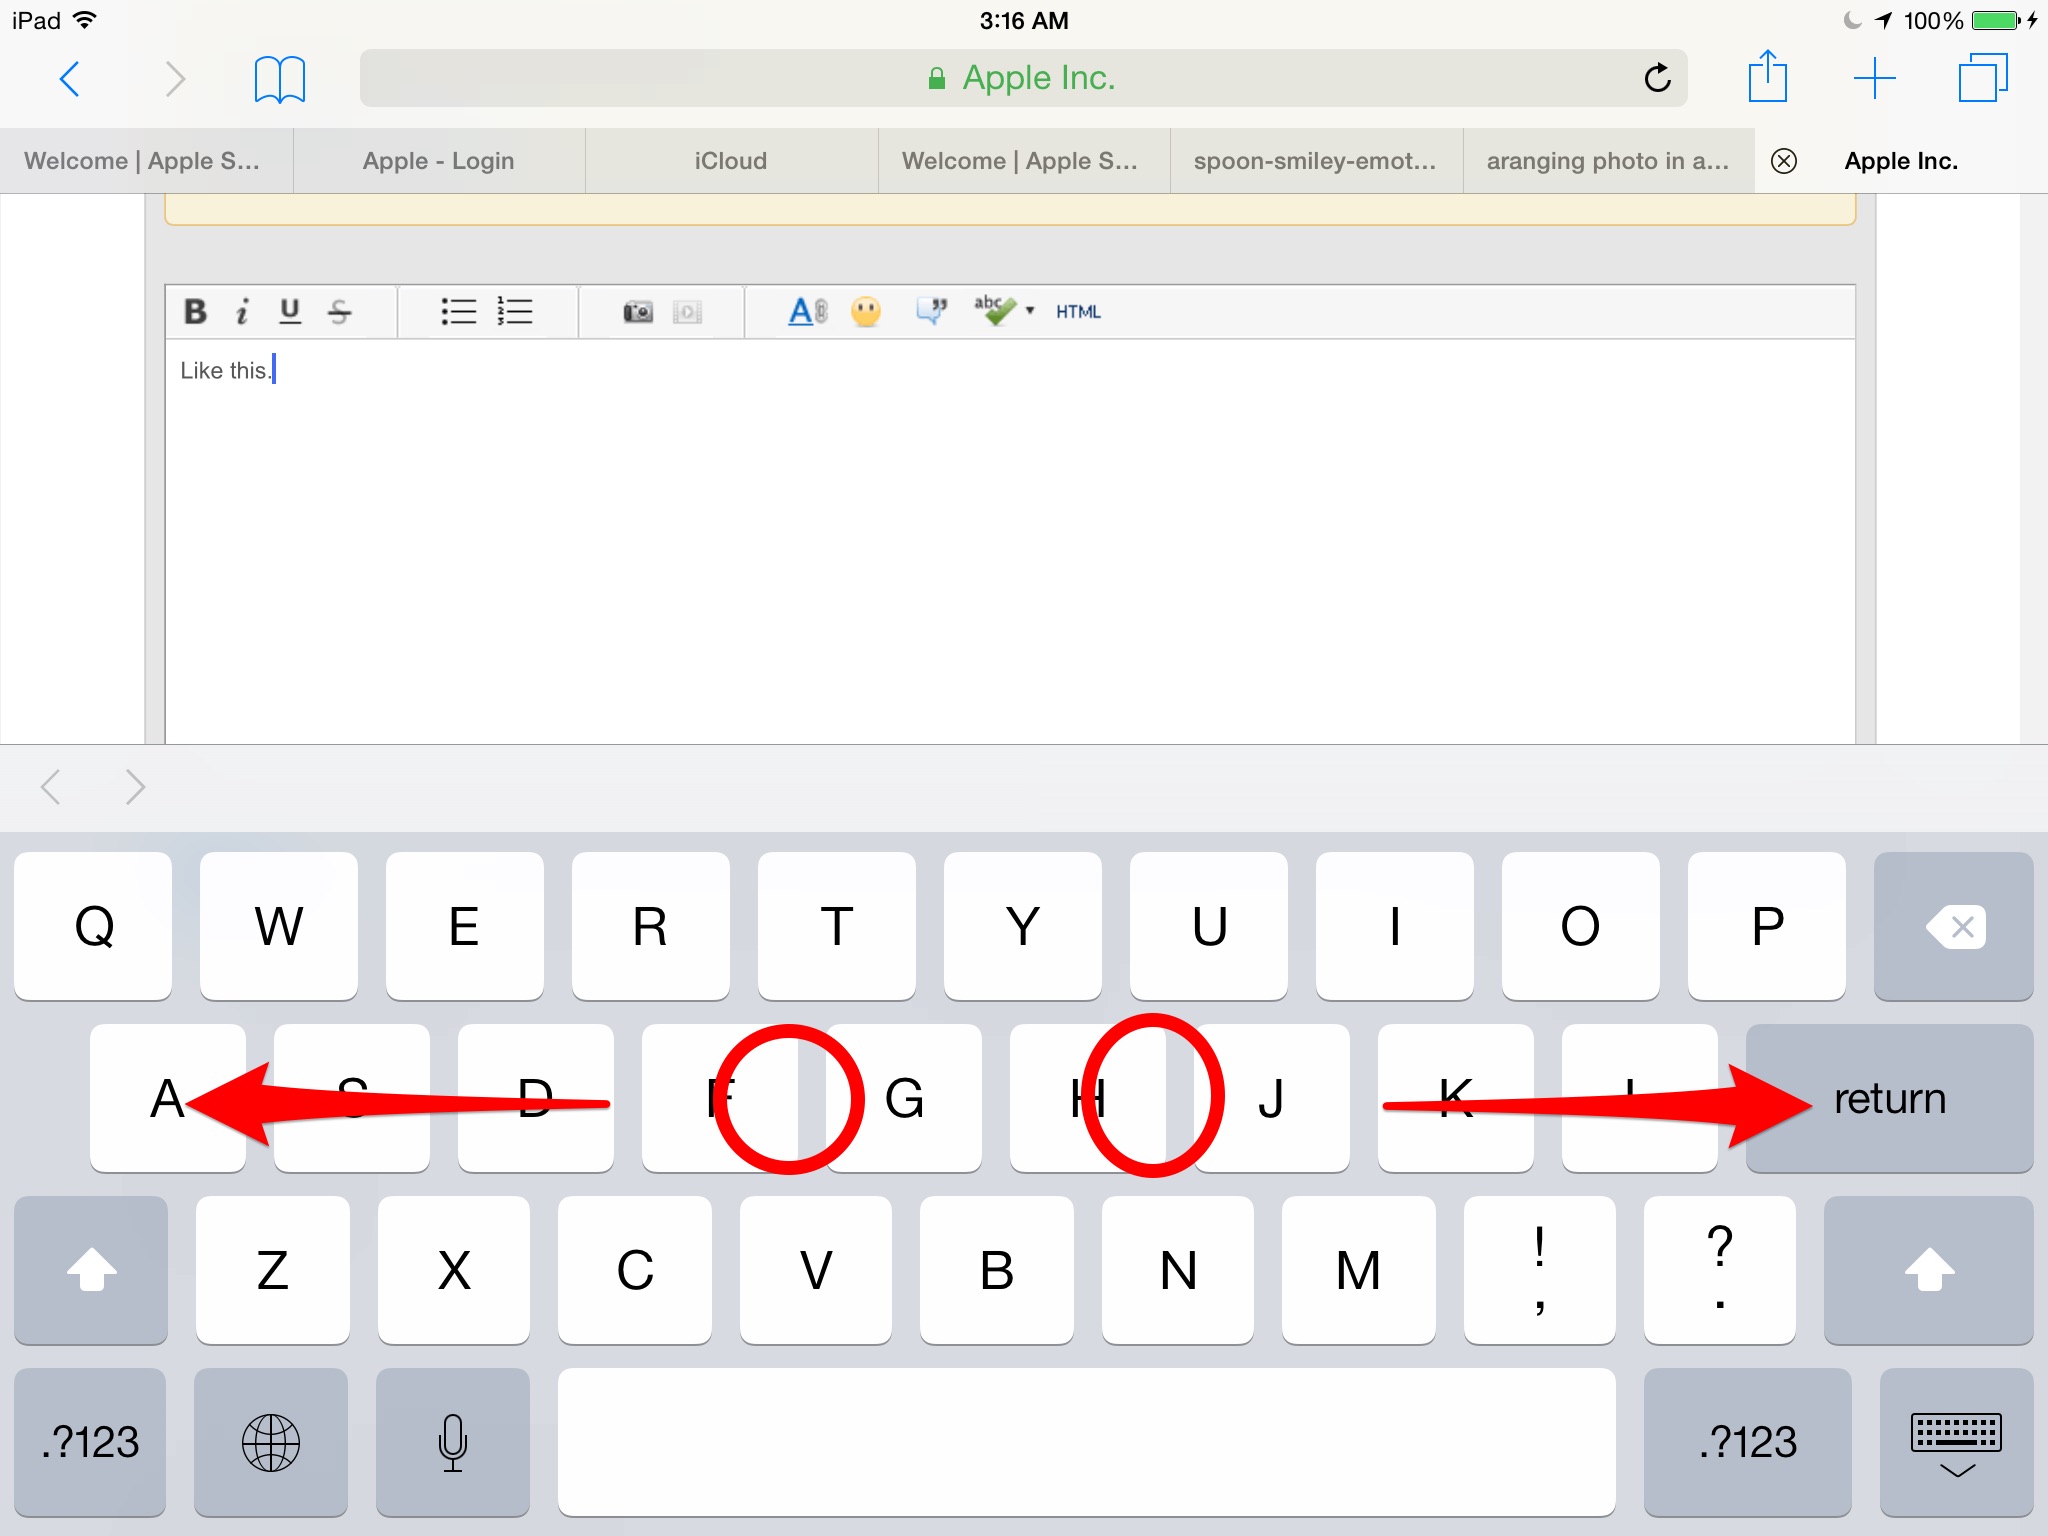Click the quote bubble icon
Image resolution: width=2048 pixels, height=1536 pixels.
[932, 312]
